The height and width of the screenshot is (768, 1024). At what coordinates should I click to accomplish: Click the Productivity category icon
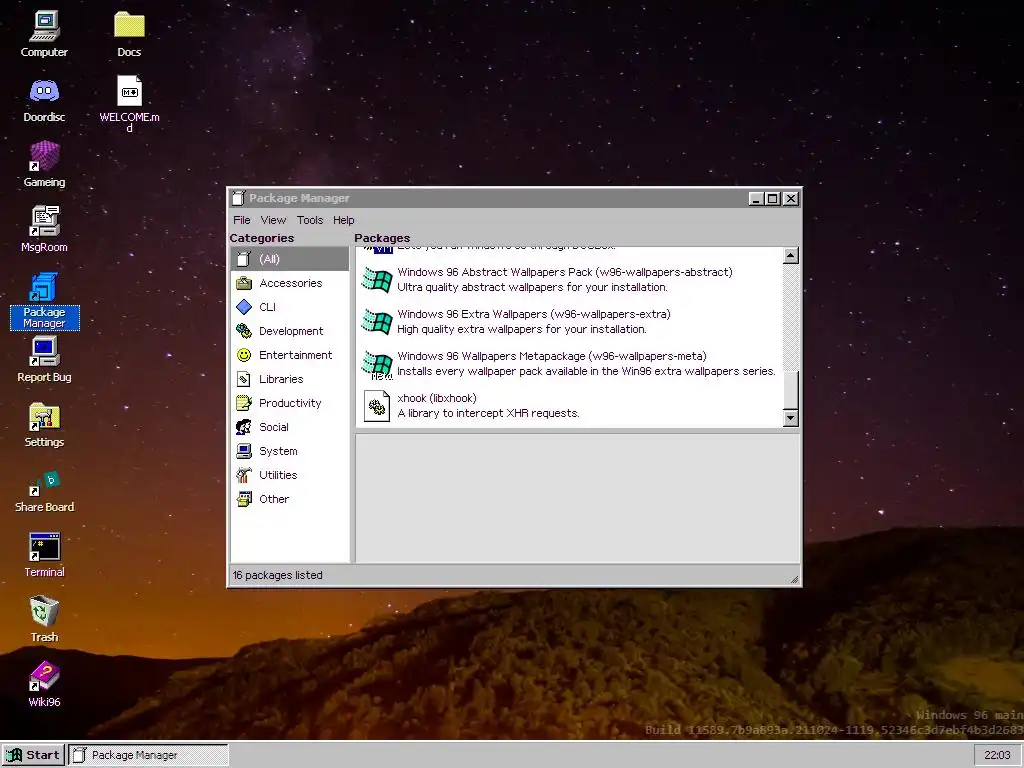tap(244, 403)
